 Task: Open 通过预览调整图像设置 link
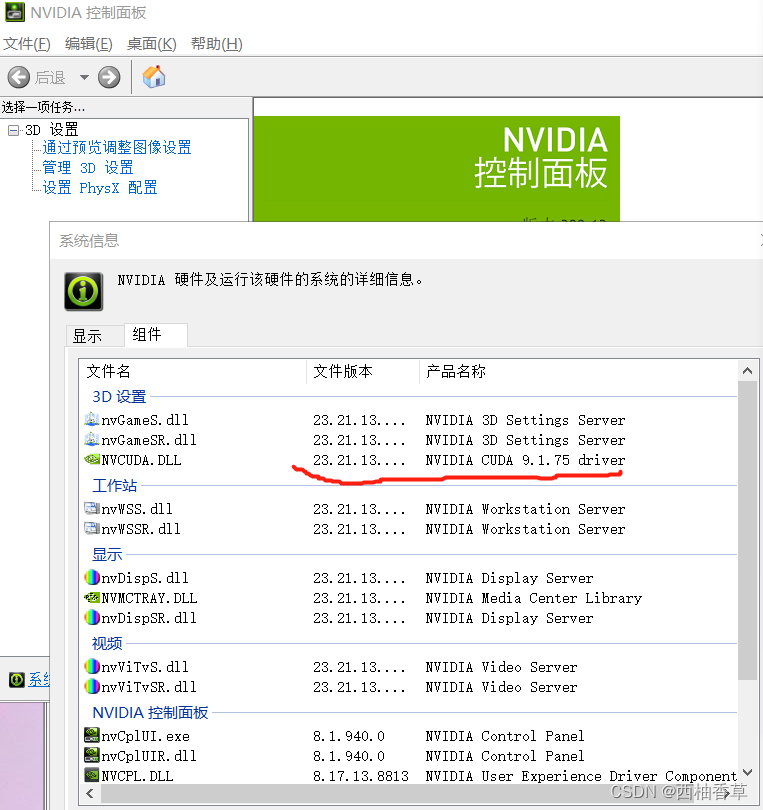click(117, 148)
